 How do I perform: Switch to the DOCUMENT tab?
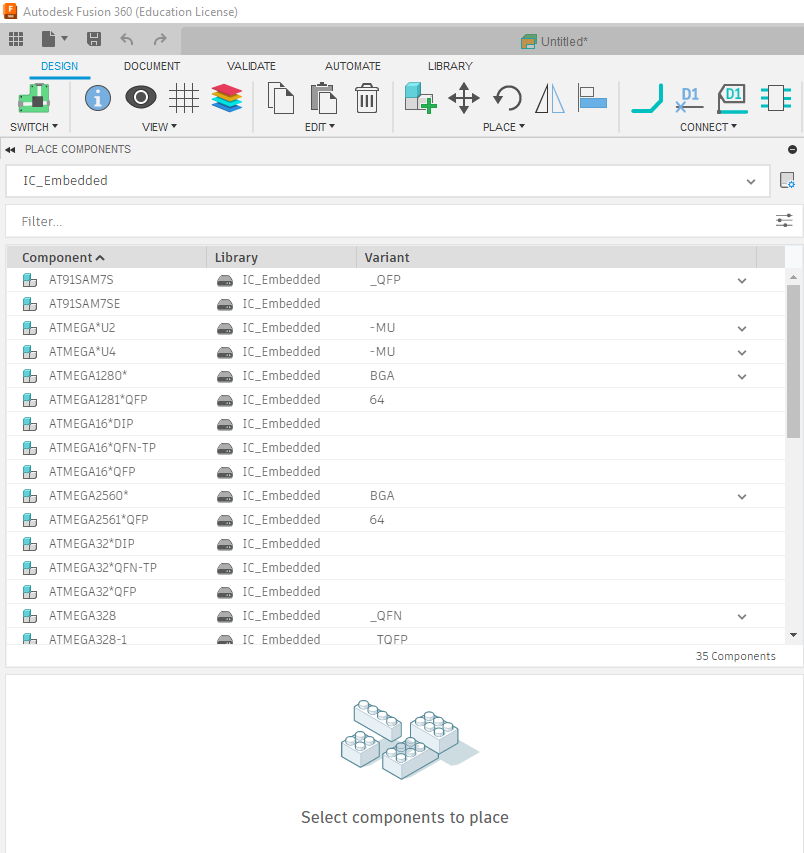pos(152,66)
